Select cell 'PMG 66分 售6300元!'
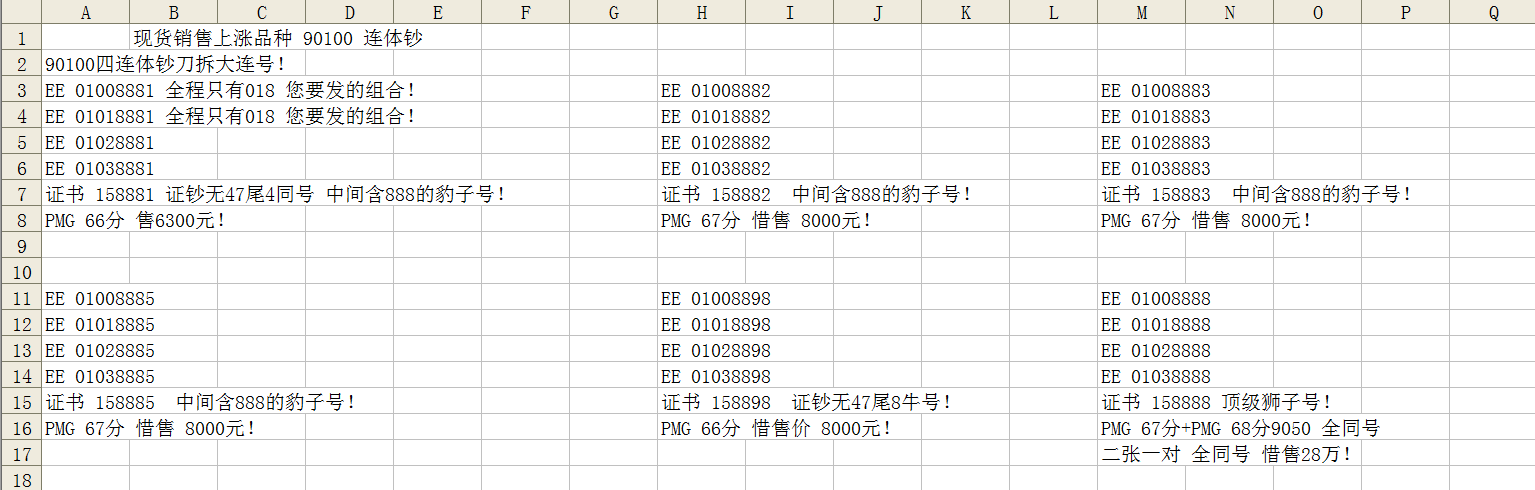 click(85, 220)
